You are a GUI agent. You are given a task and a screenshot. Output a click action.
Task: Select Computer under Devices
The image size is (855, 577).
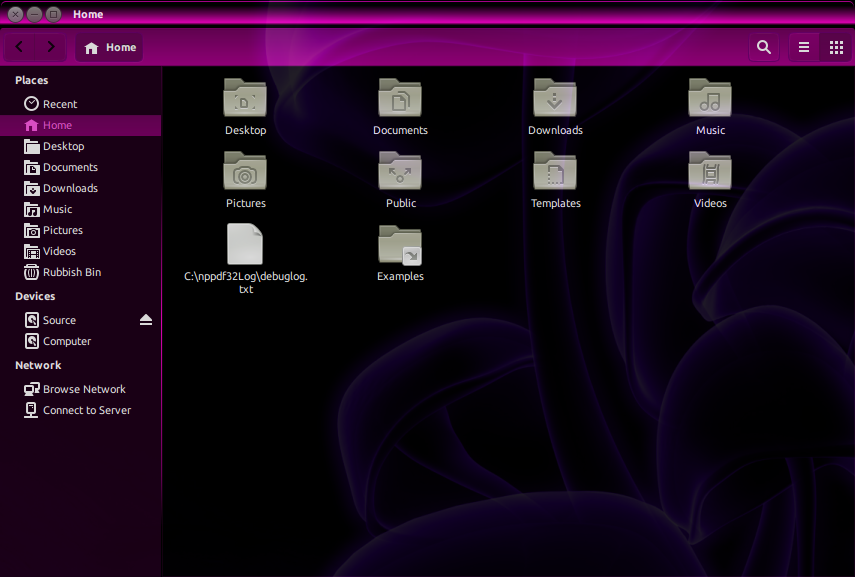(x=81, y=341)
